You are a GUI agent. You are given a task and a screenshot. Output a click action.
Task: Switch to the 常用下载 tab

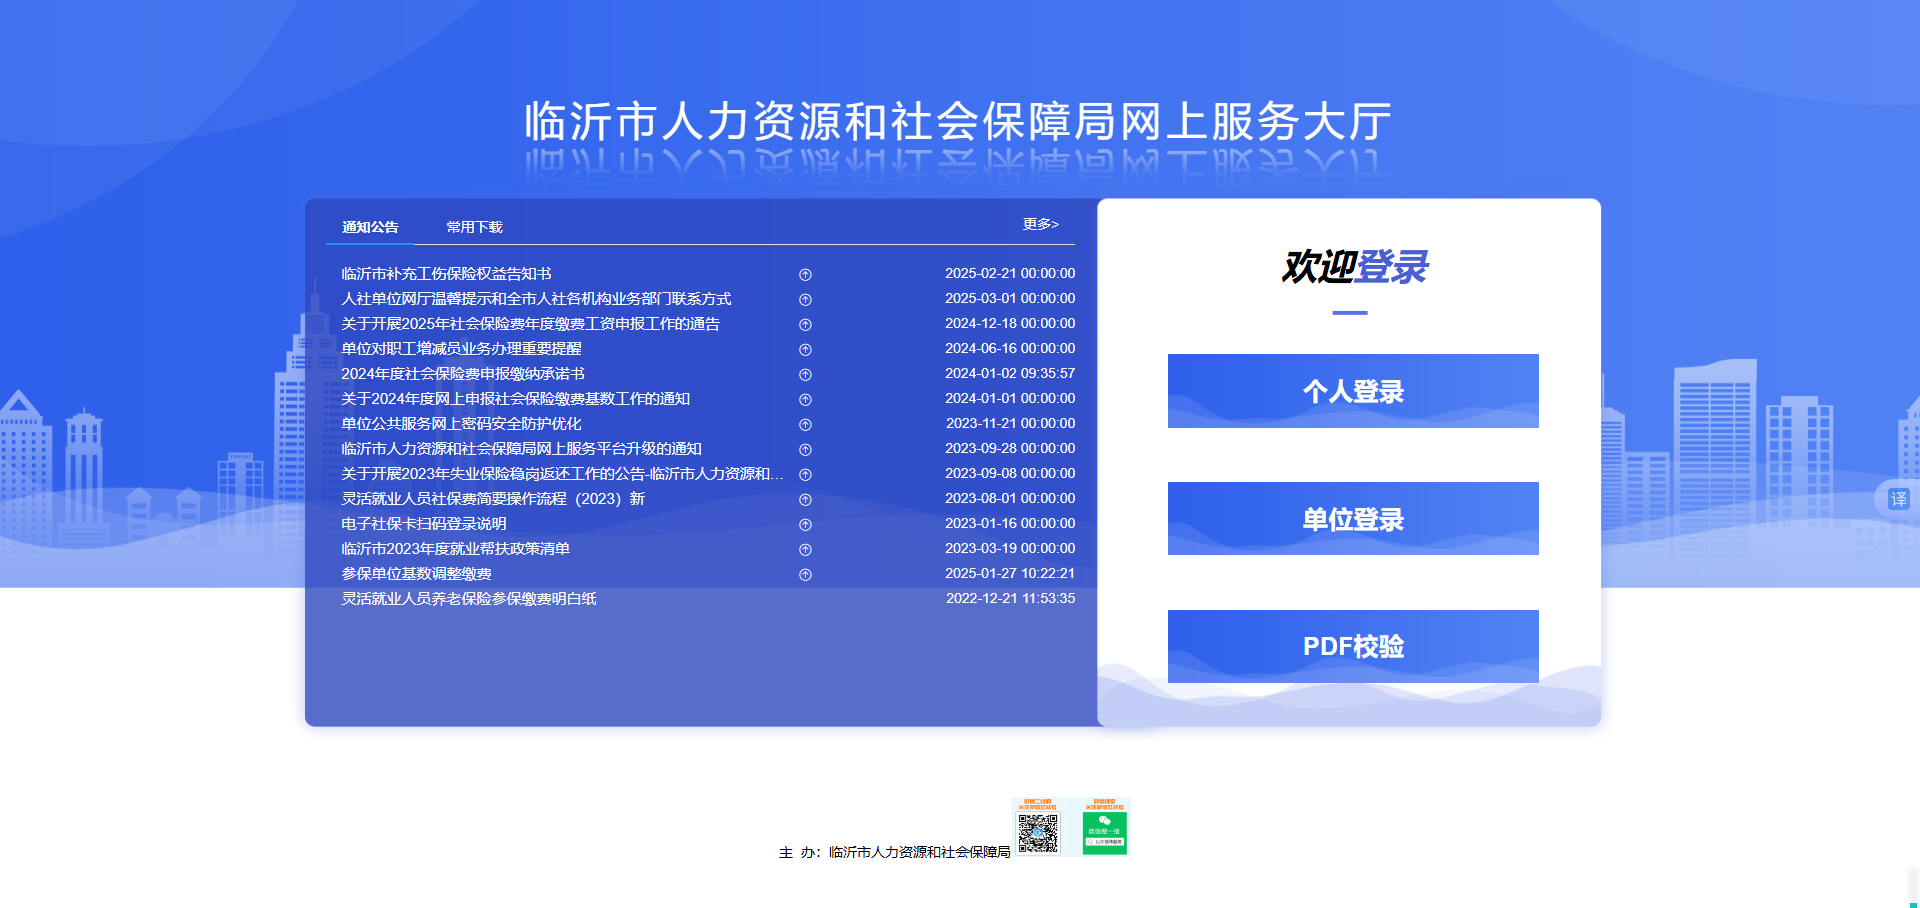[x=474, y=227]
